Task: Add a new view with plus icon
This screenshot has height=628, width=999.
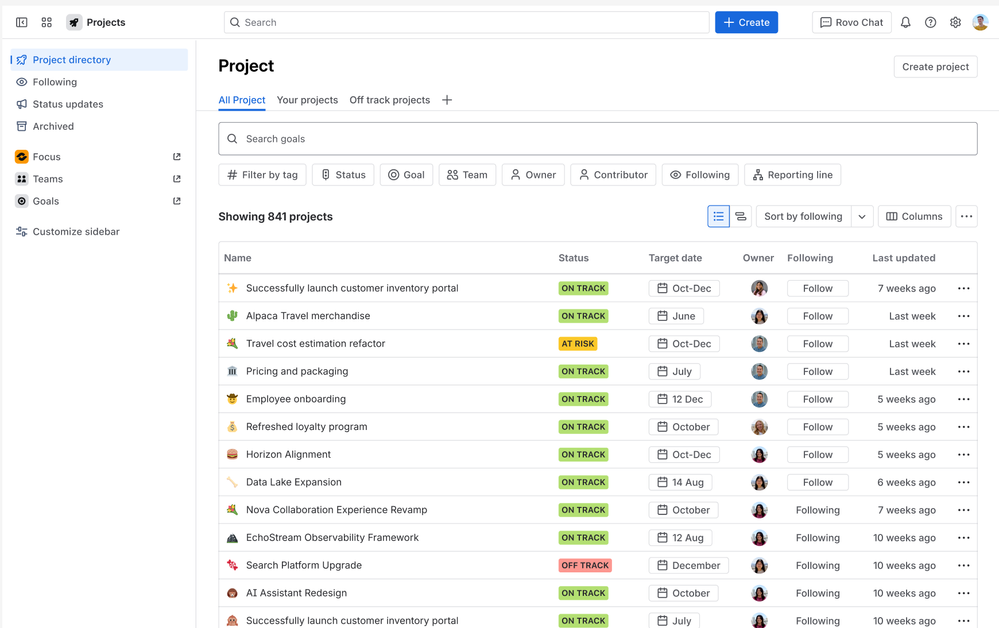Action: tap(447, 100)
